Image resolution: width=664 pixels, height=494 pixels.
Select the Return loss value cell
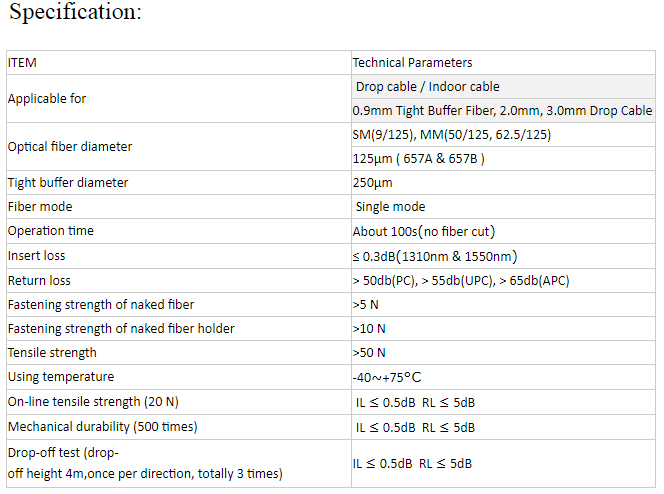click(x=460, y=280)
